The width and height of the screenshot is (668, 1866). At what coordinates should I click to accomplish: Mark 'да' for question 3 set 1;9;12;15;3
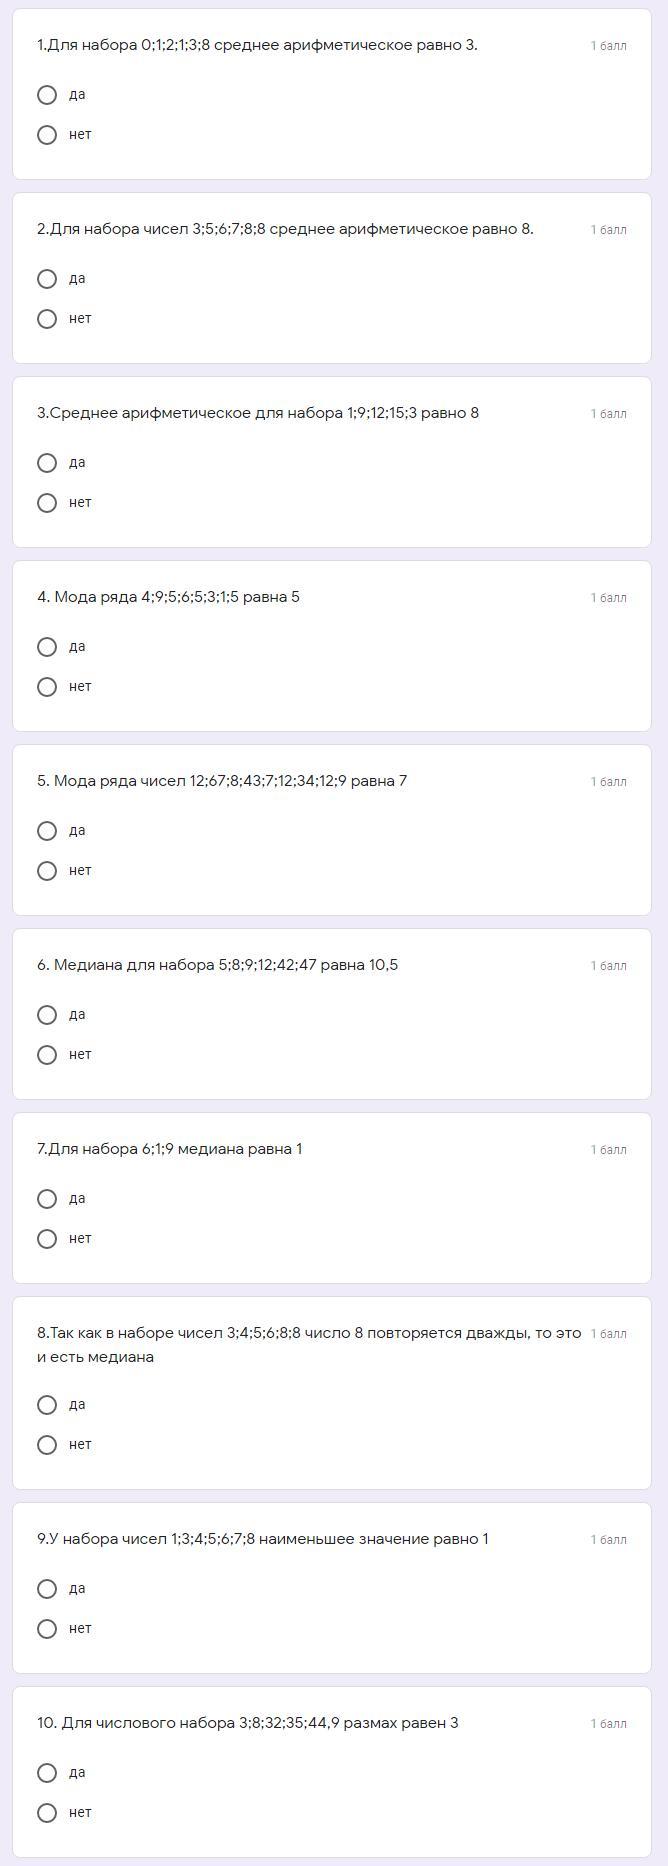pos(47,463)
